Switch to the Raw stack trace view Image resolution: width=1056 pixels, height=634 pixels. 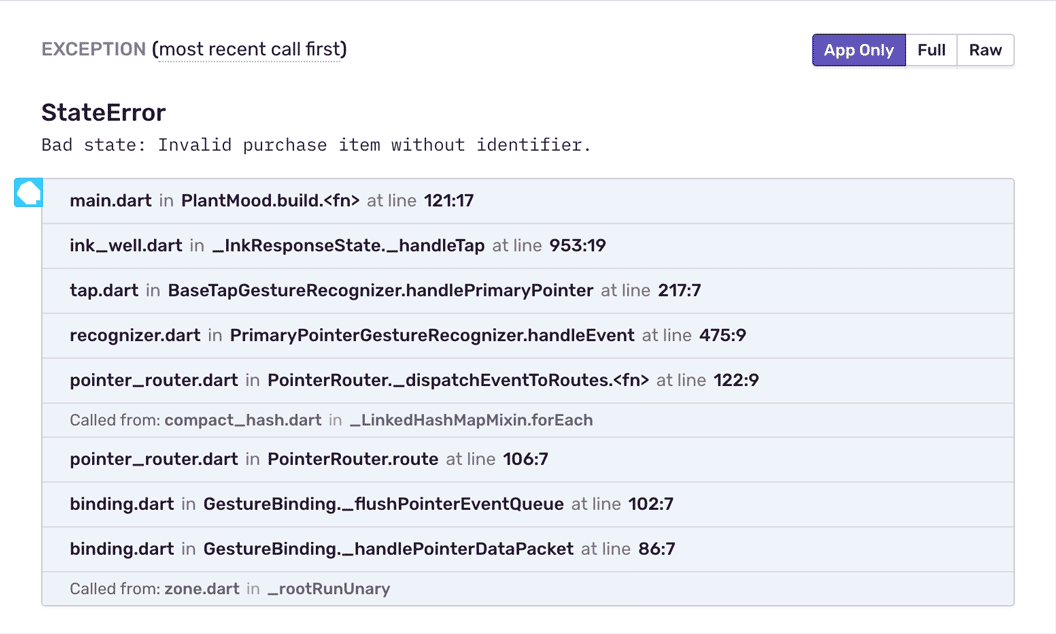985,49
